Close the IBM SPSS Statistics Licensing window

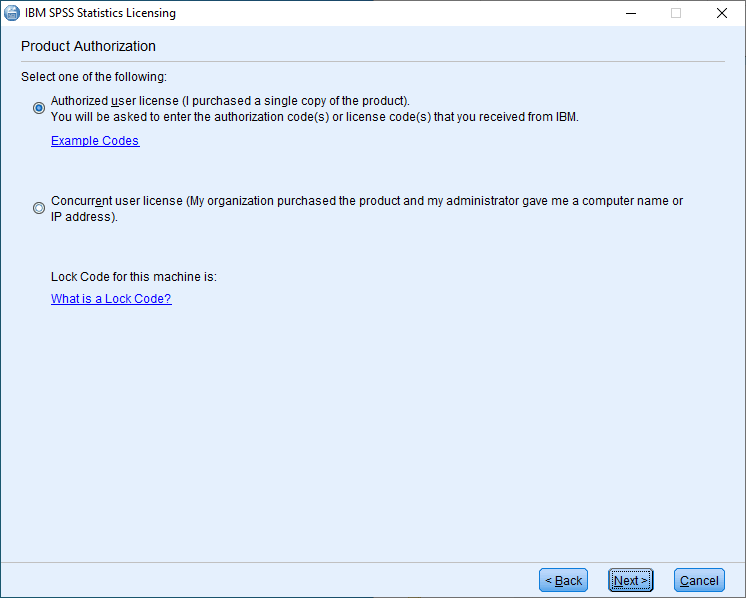[x=722, y=13]
